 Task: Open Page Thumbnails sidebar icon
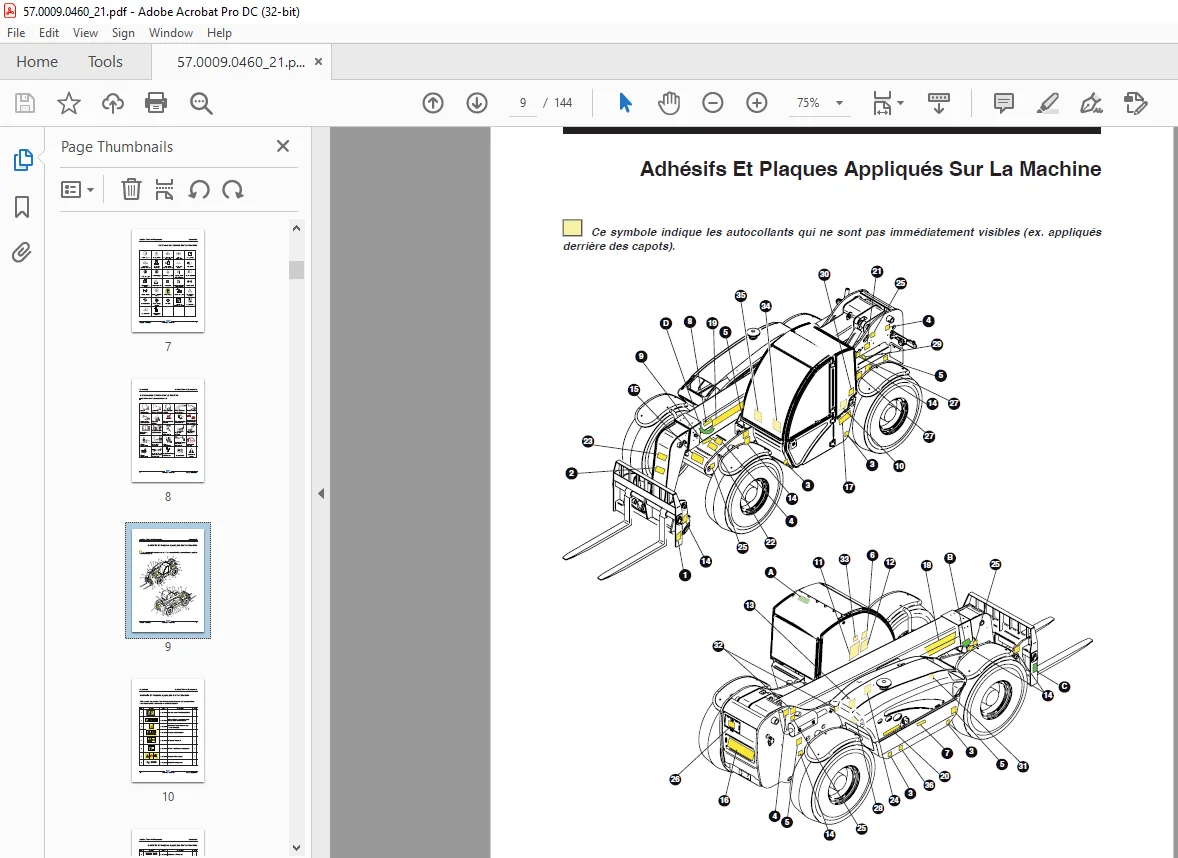[x=23, y=159]
